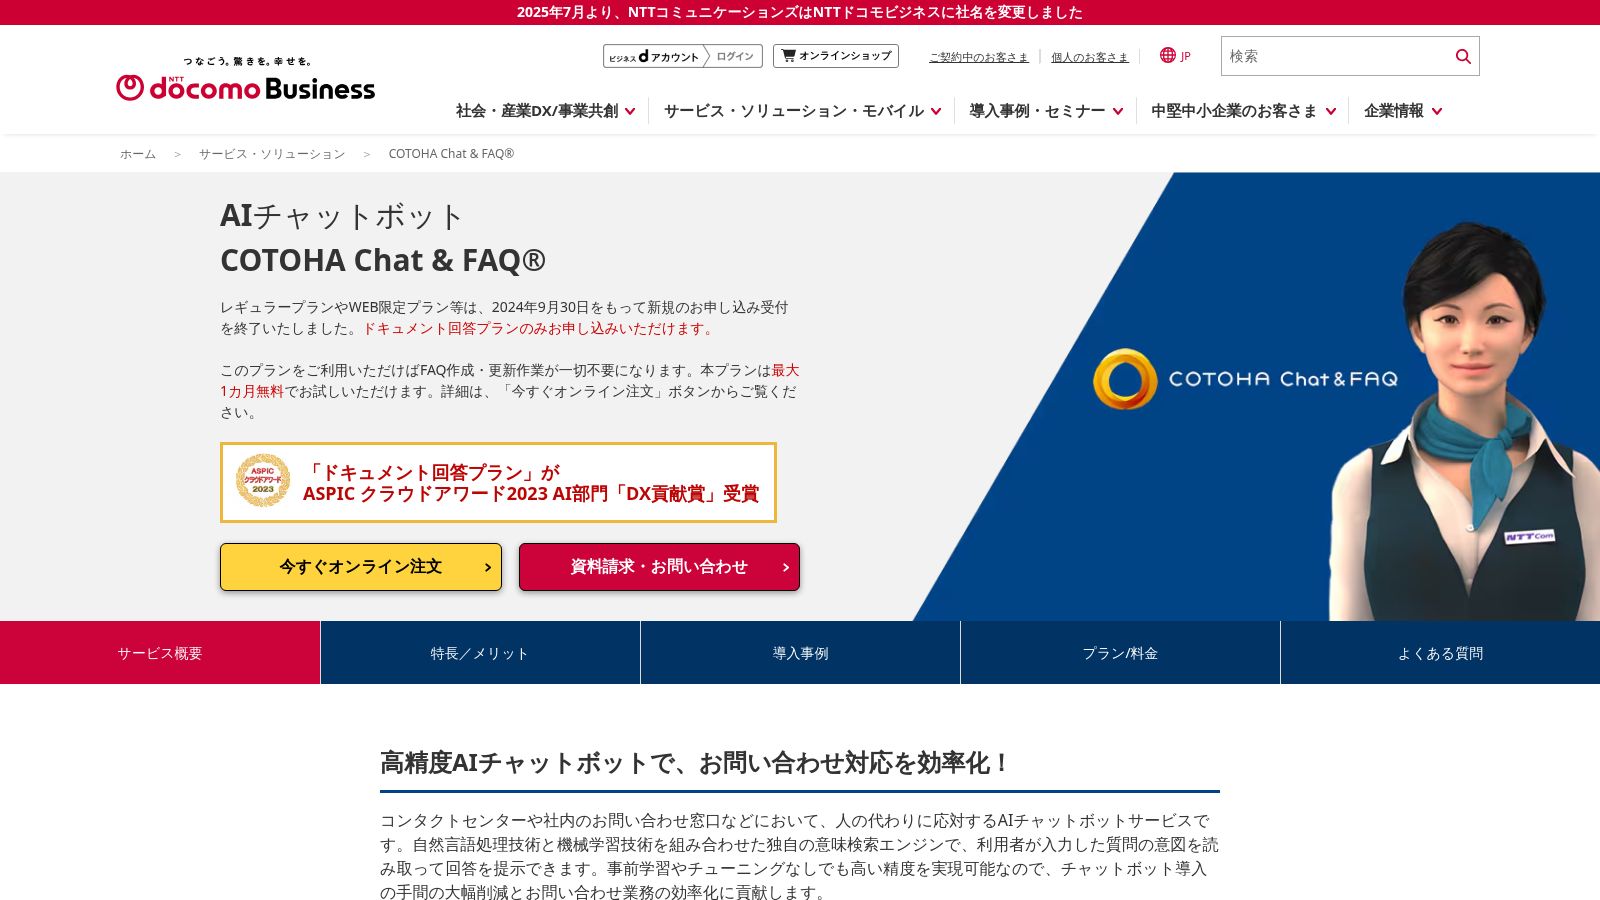The height and width of the screenshot is (900, 1600).
Task: Click the docomo Business logo
Action: click(x=245, y=79)
